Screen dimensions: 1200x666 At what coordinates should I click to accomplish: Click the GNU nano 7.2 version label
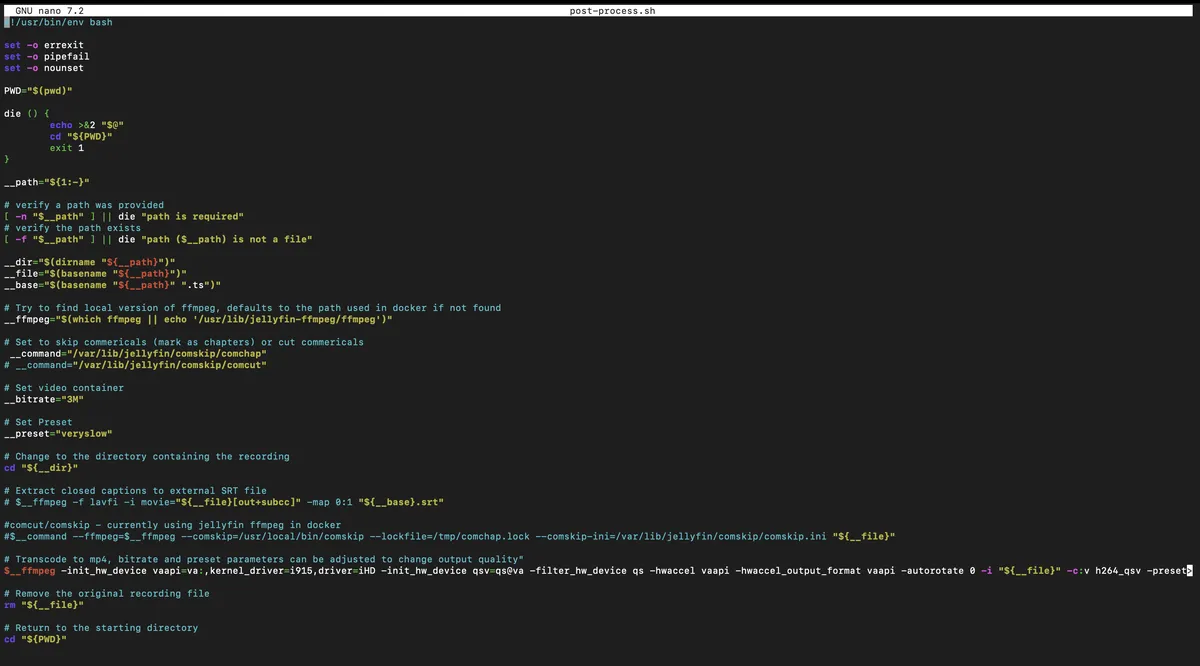(50, 10)
